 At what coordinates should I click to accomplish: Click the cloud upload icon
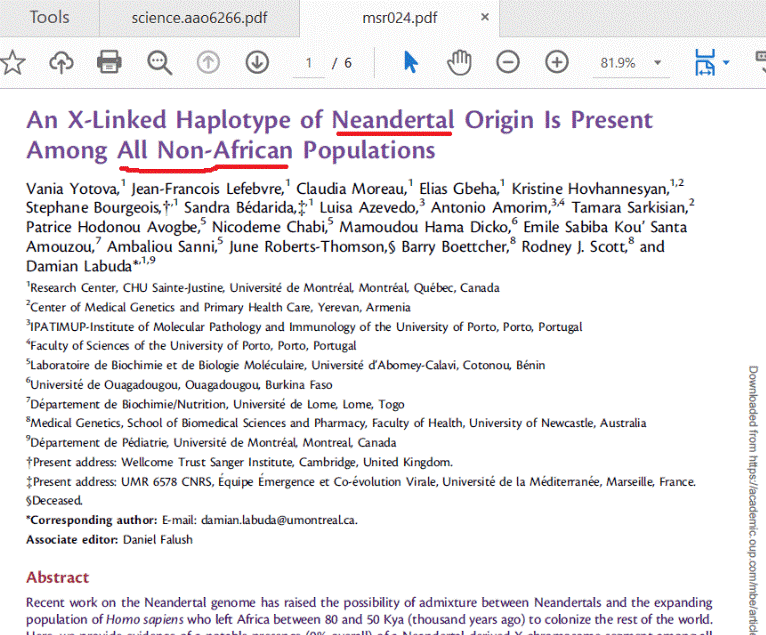tap(61, 63)
